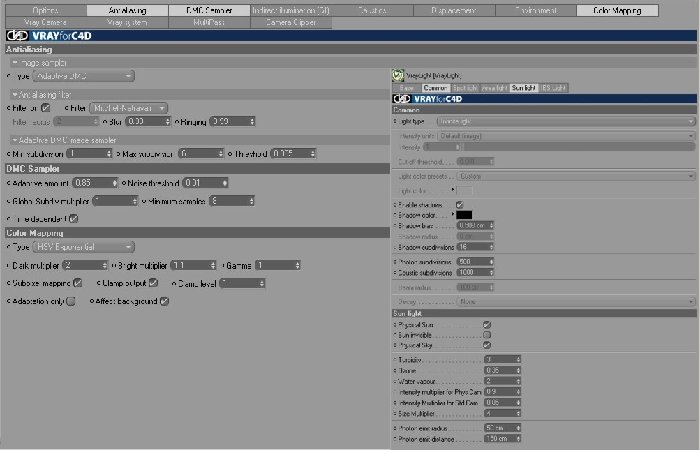Switch to the Antialiasing tab
This screenshot has width=700, height=450.
pyautogui.click(x=128, y=10)
